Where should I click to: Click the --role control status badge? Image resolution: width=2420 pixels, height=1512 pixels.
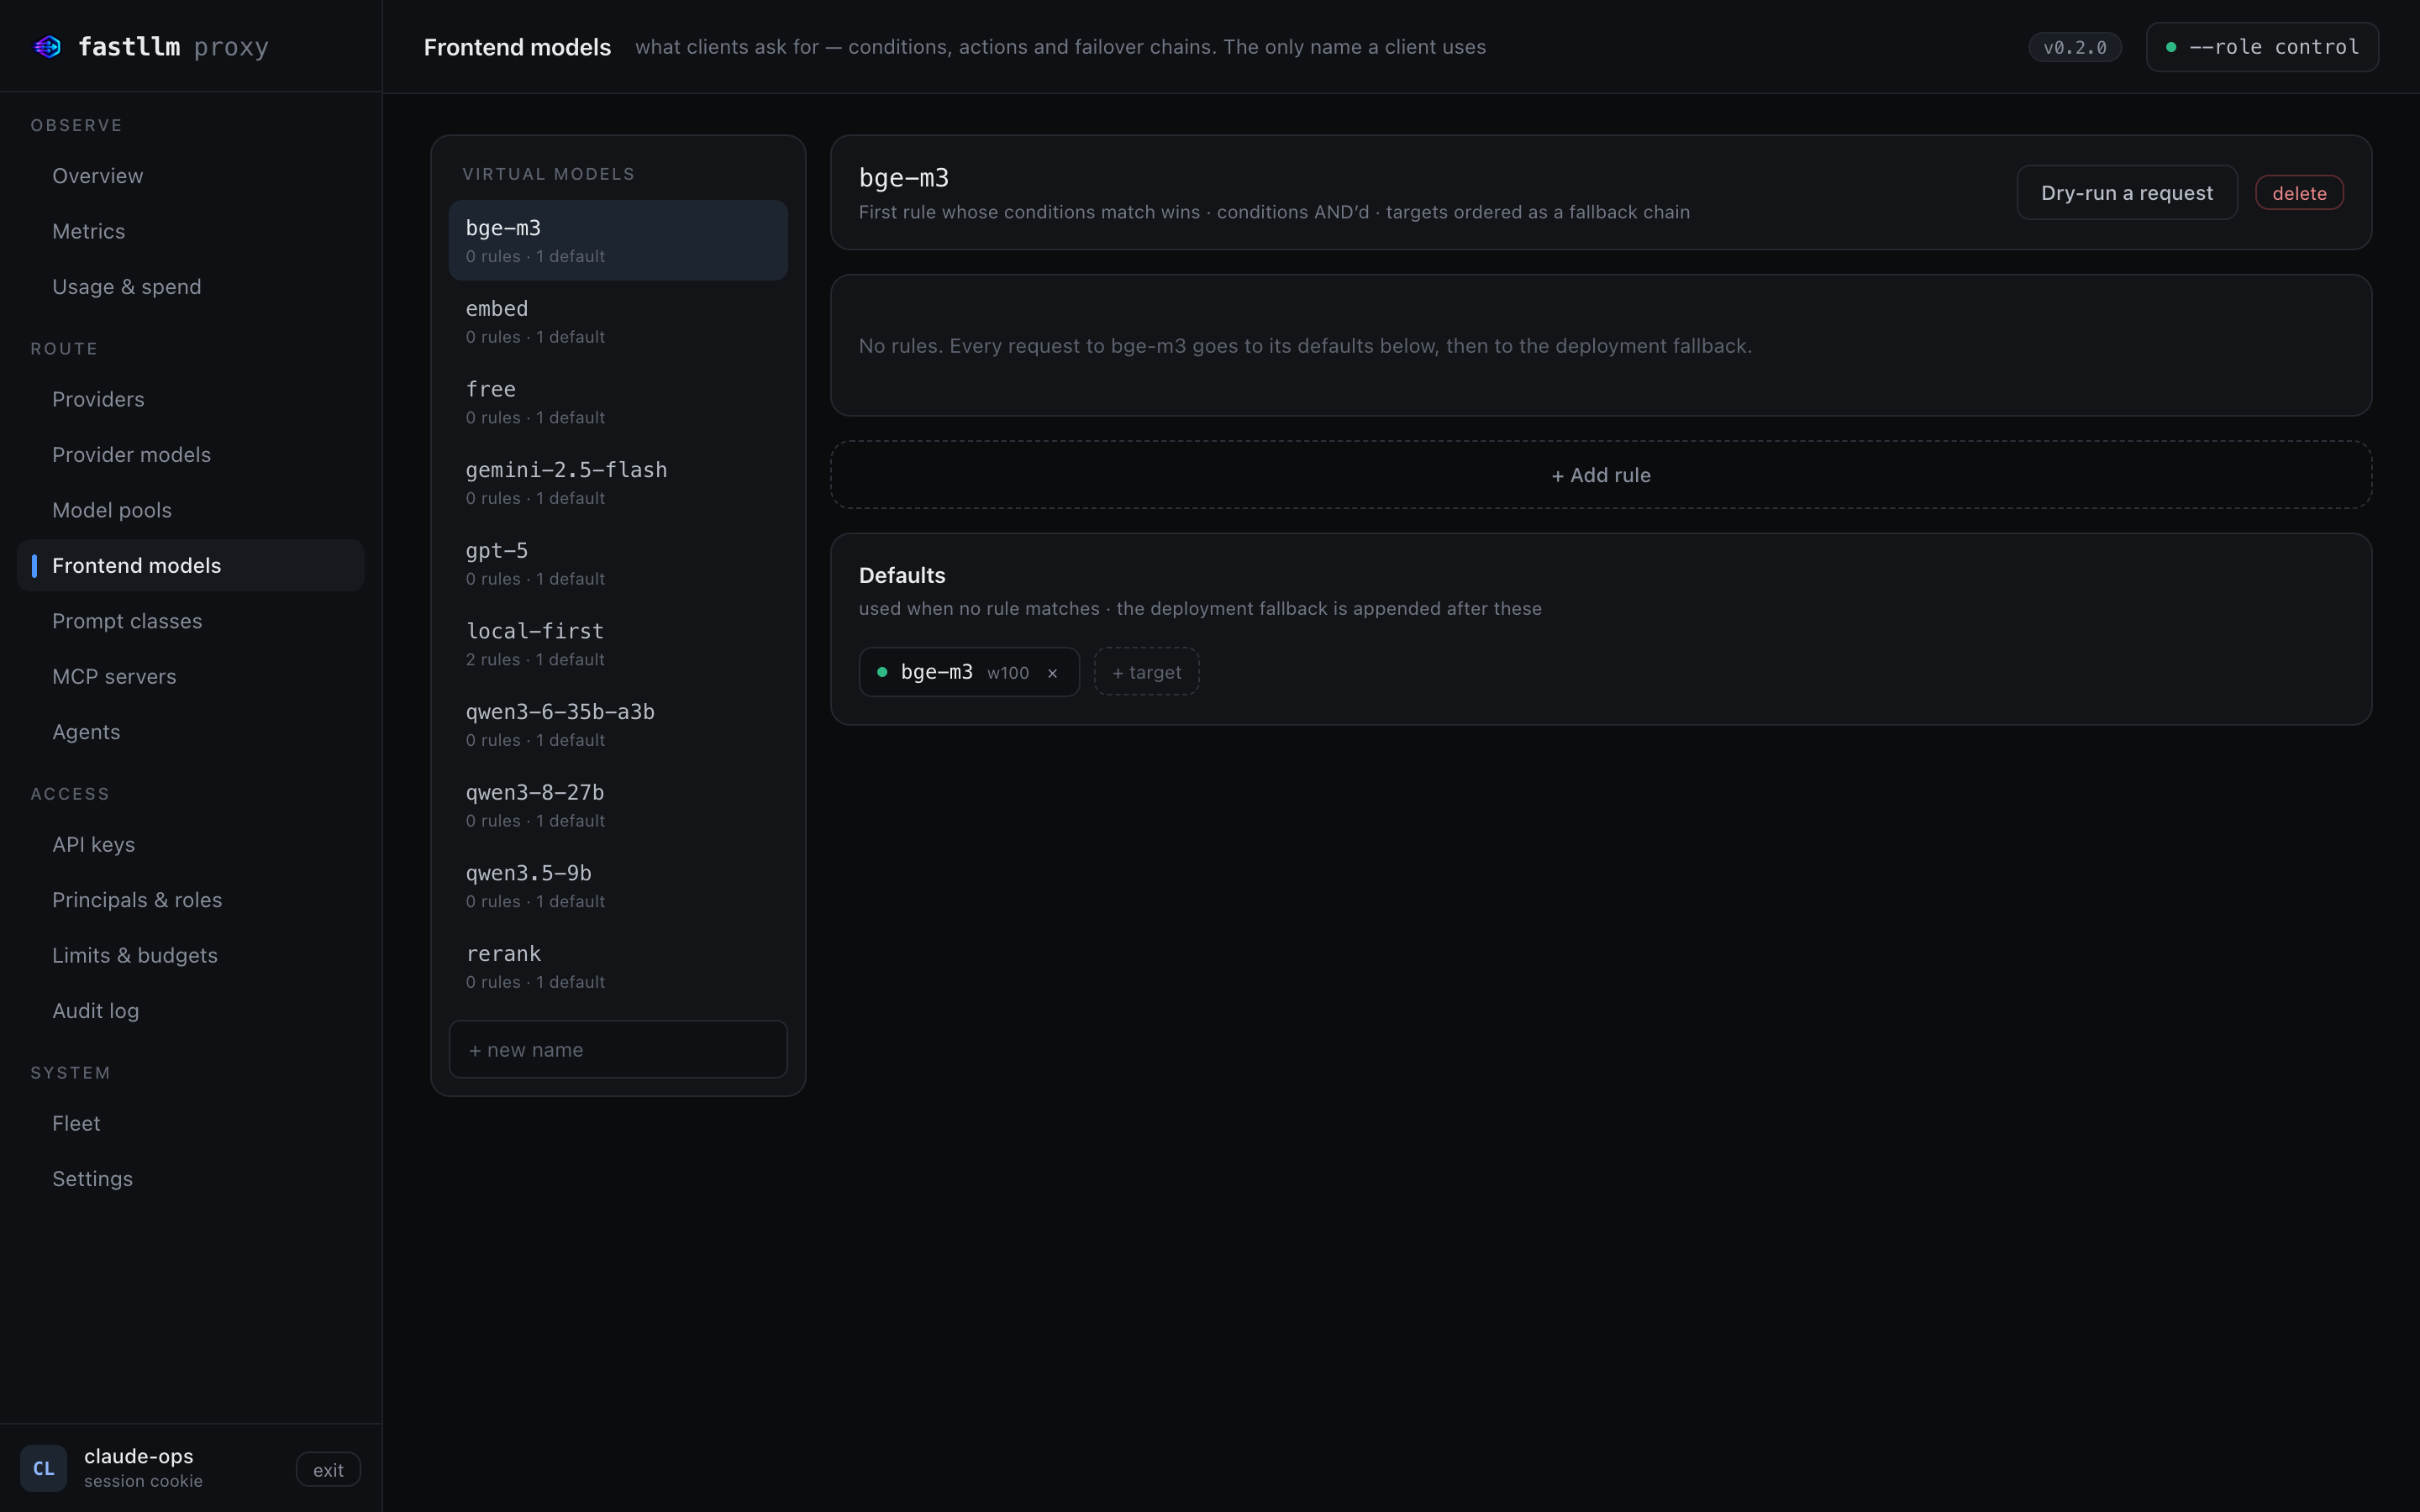2262,47
